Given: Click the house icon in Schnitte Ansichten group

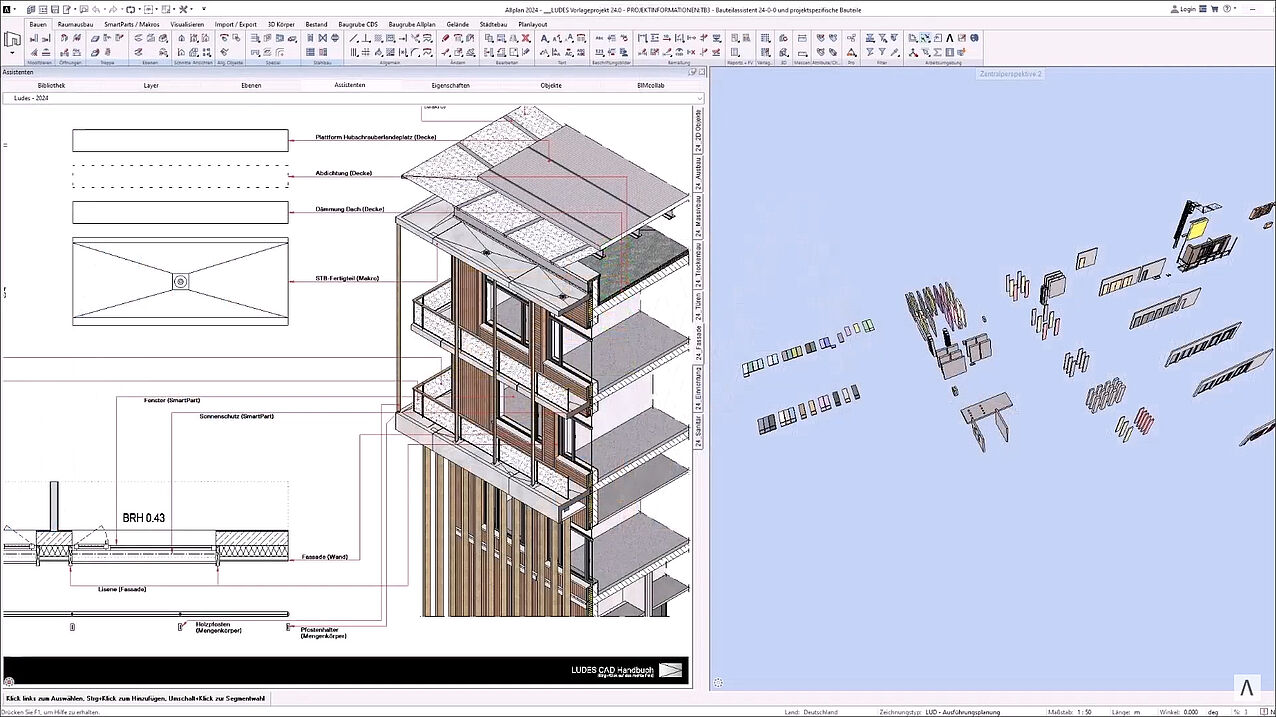Looking at the screenshot, I should coord(181,38).
